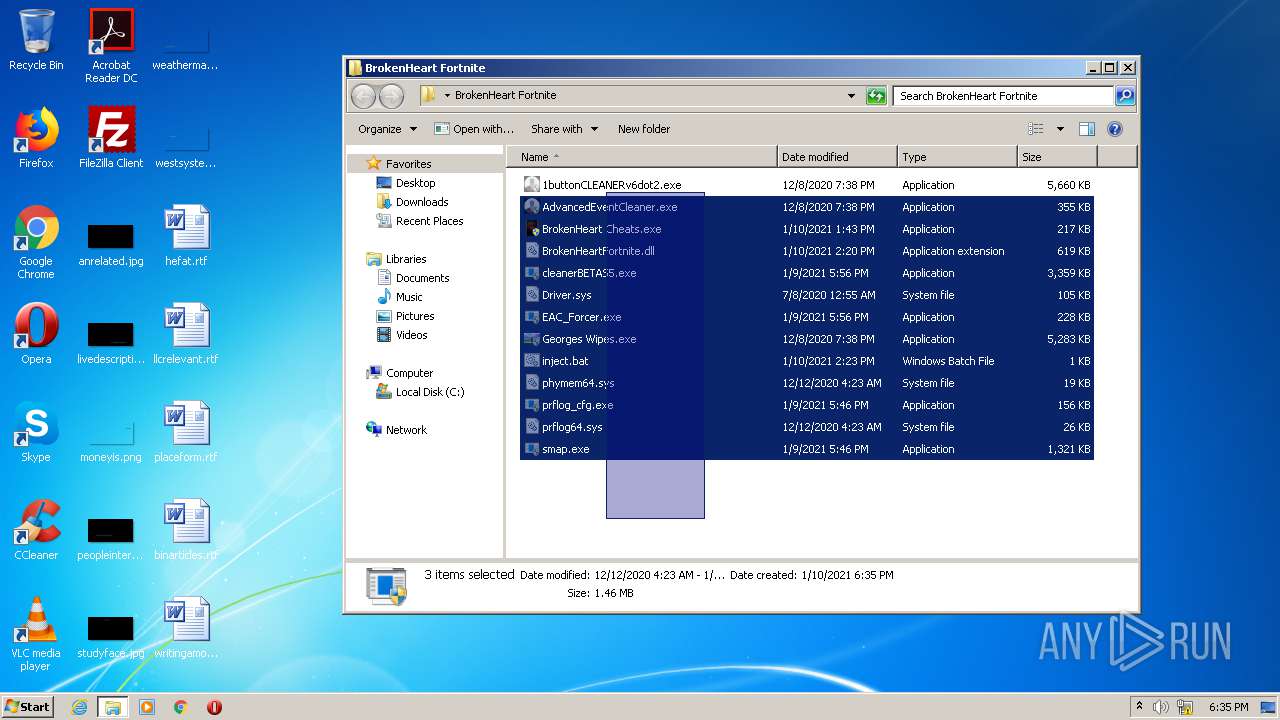
Task: Click Open with toolbar button
Action: click(474, 129)
